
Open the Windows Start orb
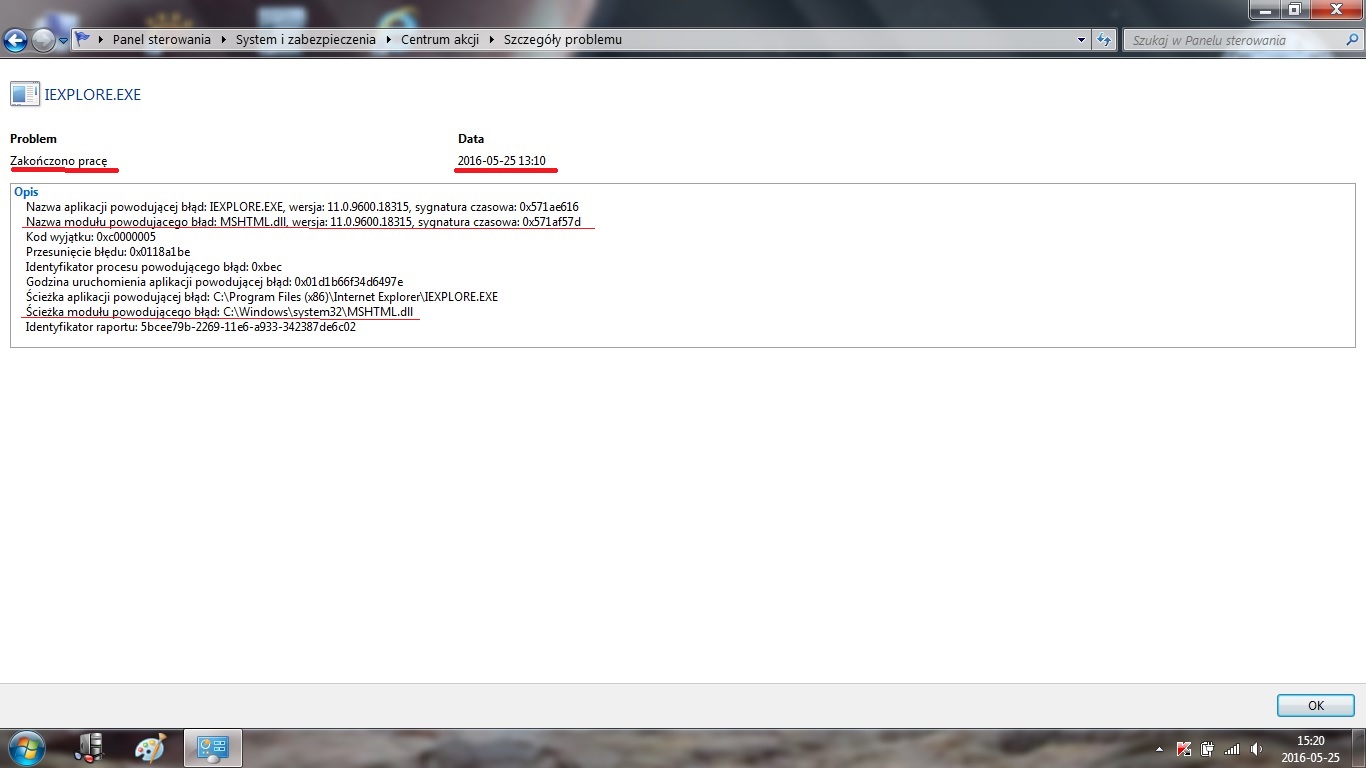click(26, 748)
